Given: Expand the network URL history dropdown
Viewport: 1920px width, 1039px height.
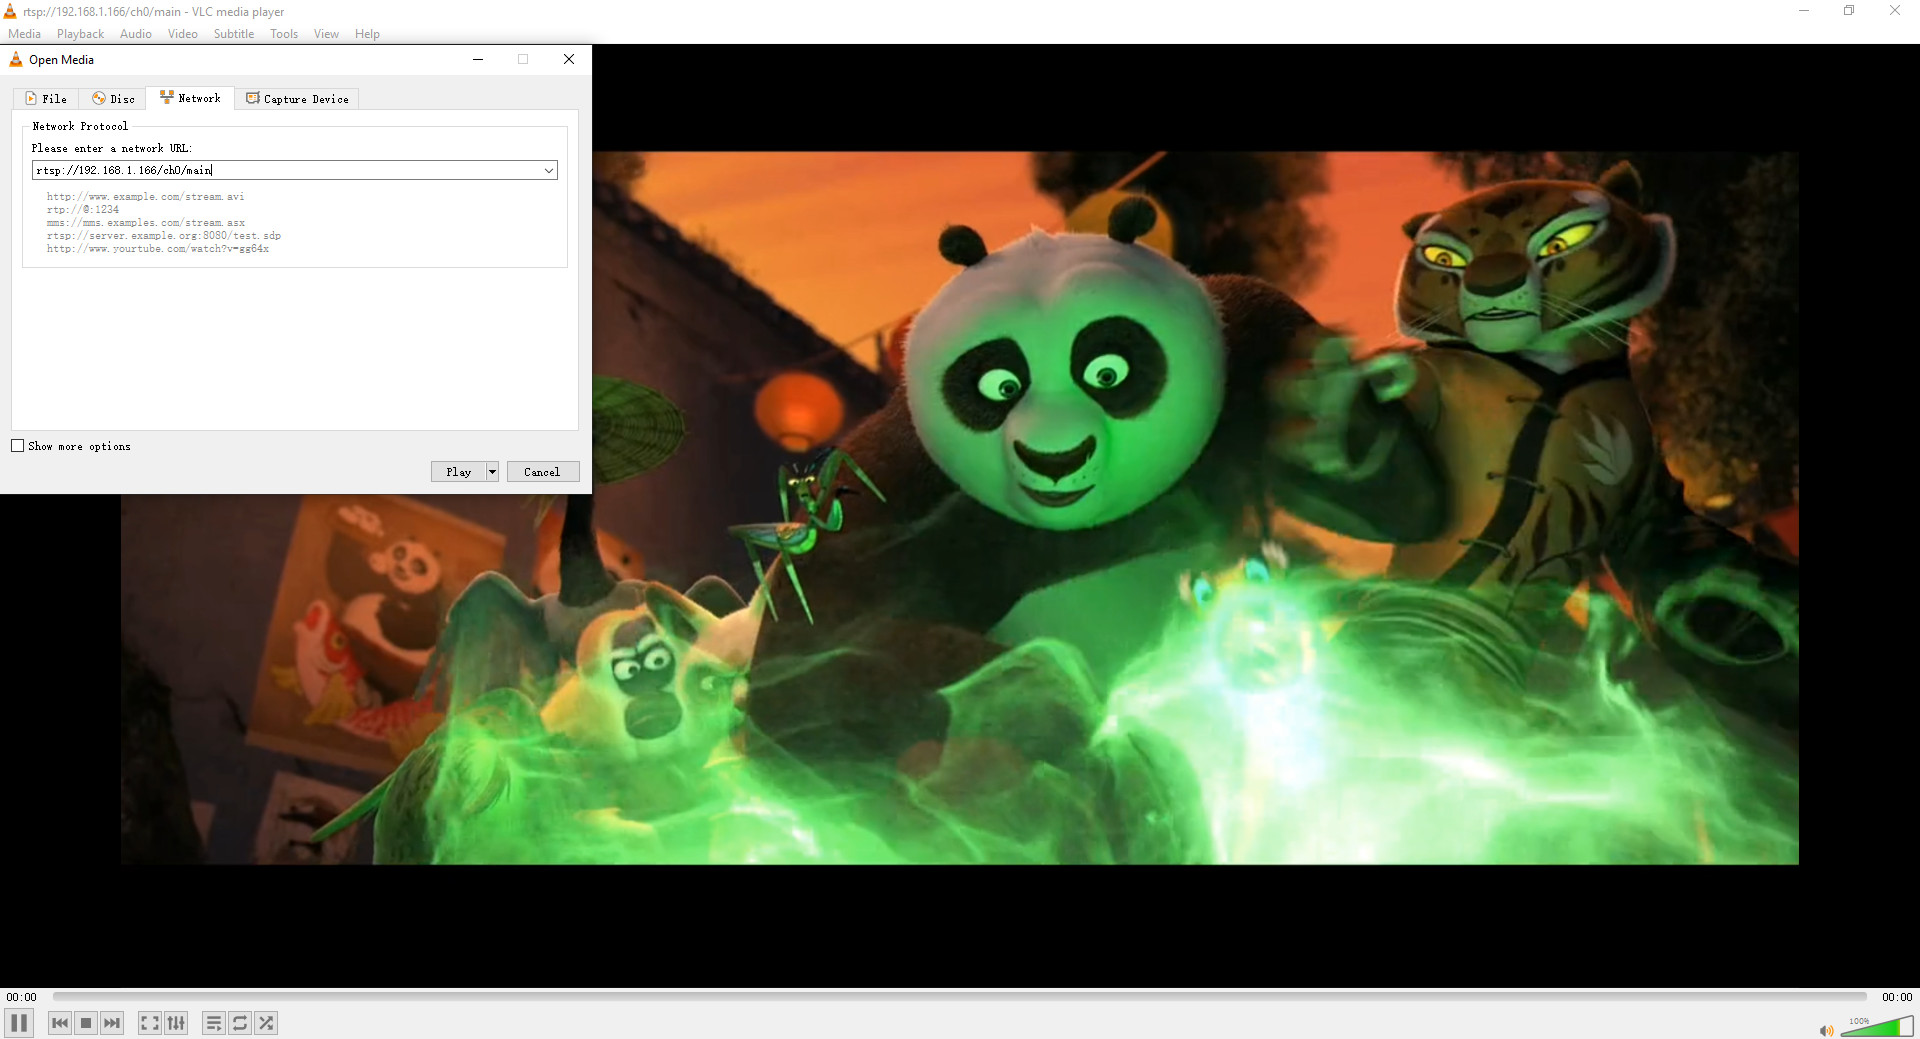Looking at the screenshot, I should pyautogui.click(x=549, y=170).
